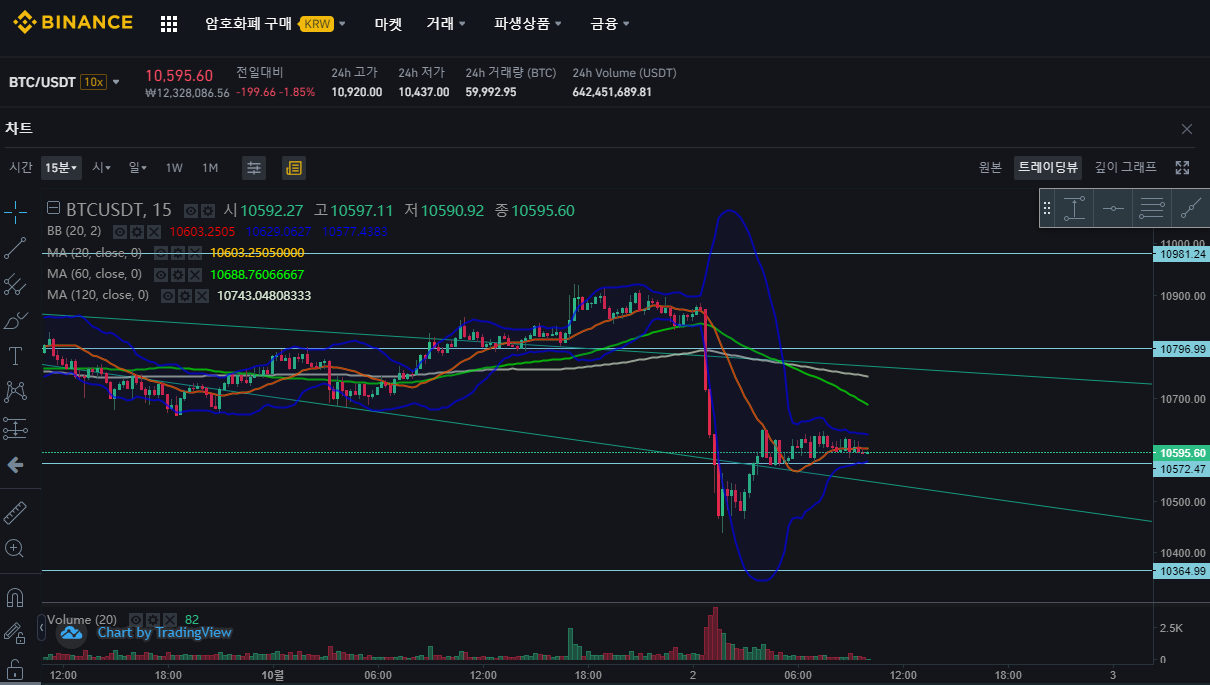
Task: Click the Binance logo
Action: coord(73,22)
